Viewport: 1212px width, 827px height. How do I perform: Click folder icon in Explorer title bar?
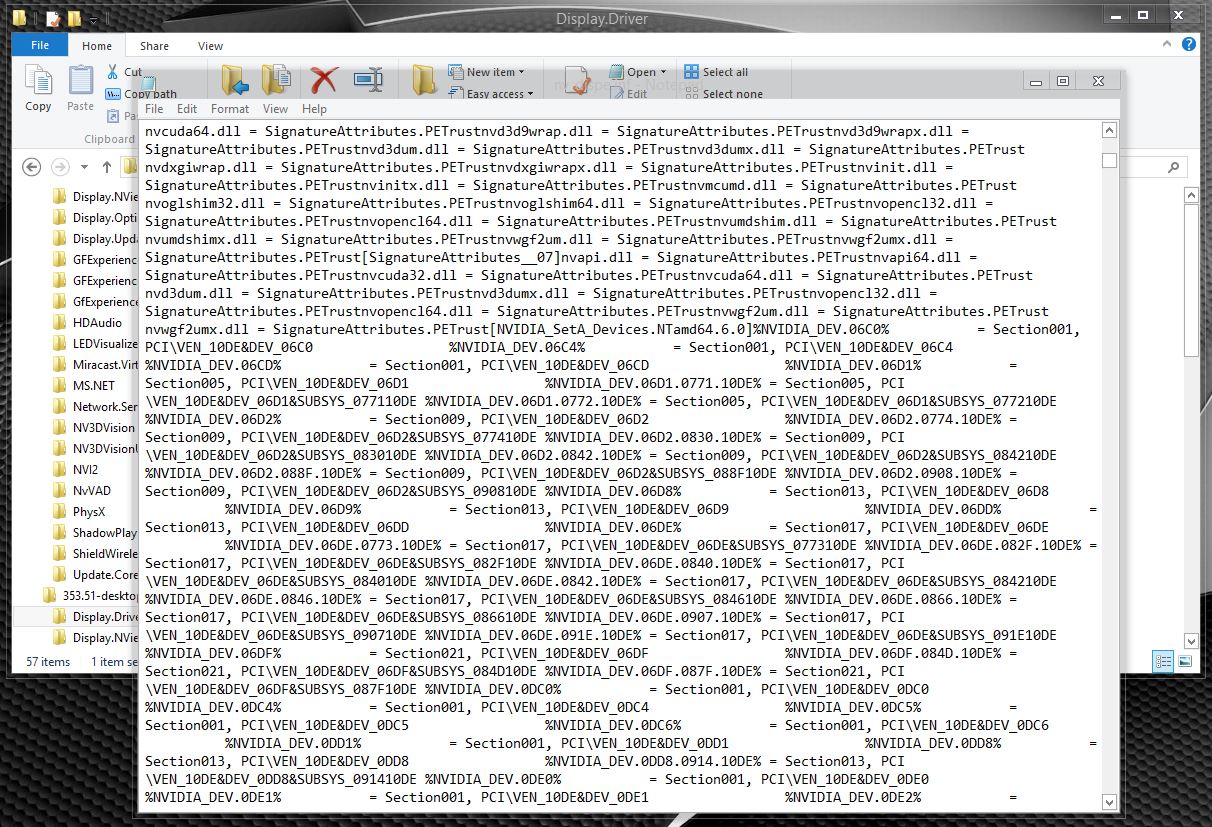click(19, 18)
